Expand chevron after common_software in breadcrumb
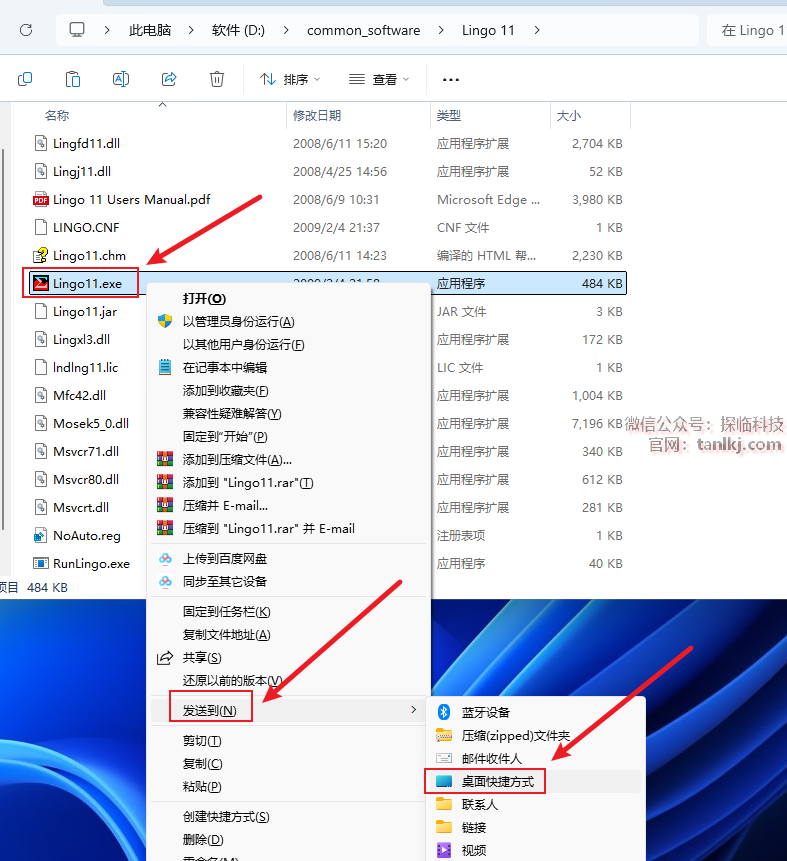 pyautogui.click(x=441, y=30)
